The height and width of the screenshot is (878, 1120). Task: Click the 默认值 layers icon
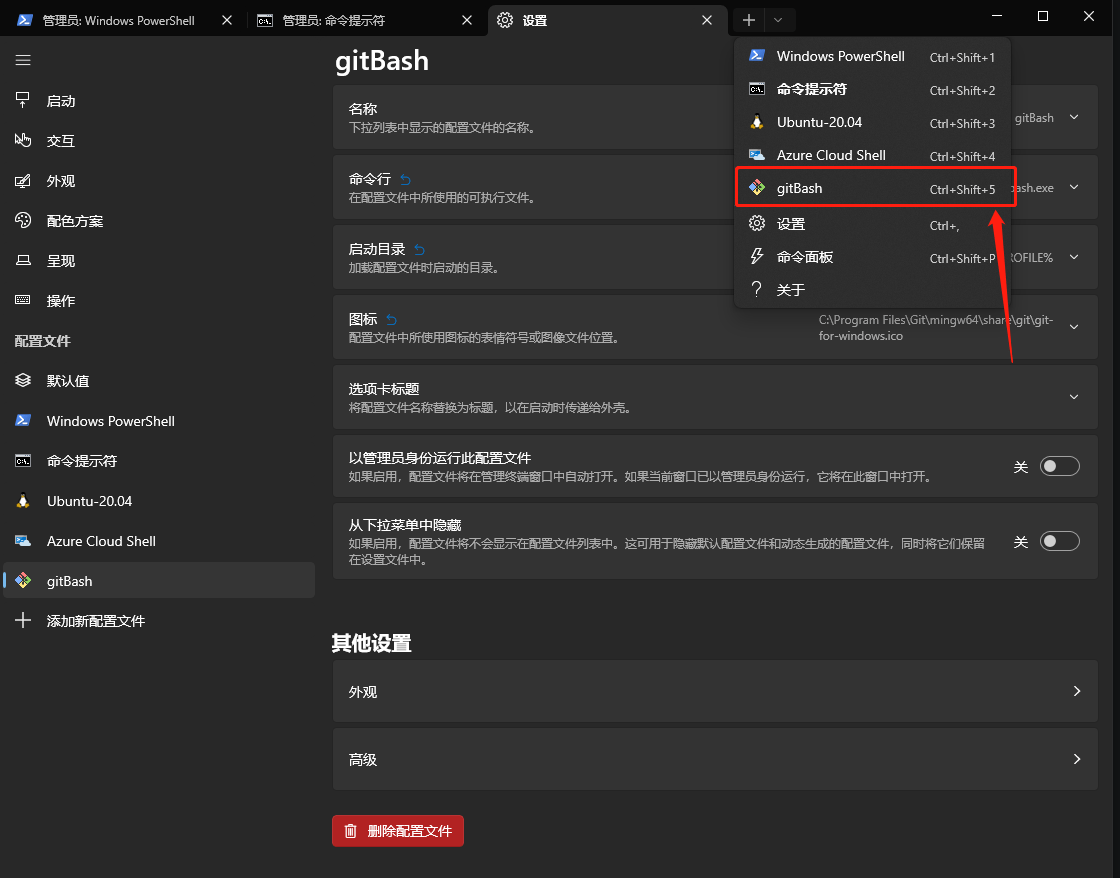[x=23, y=381]
